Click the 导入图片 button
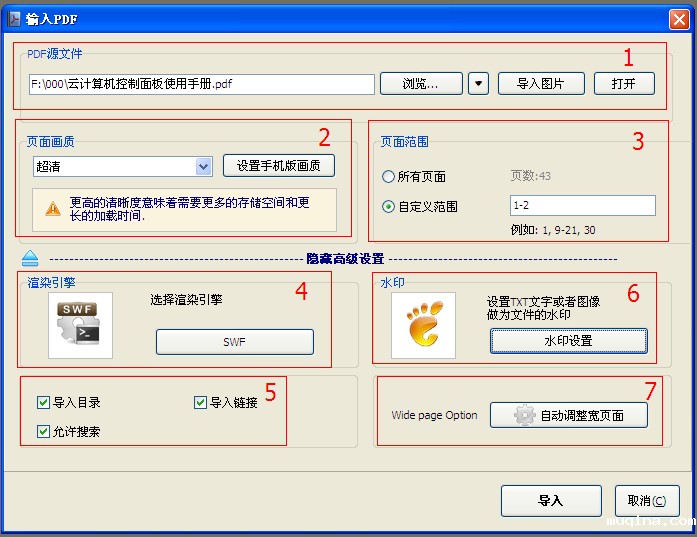 540,84
